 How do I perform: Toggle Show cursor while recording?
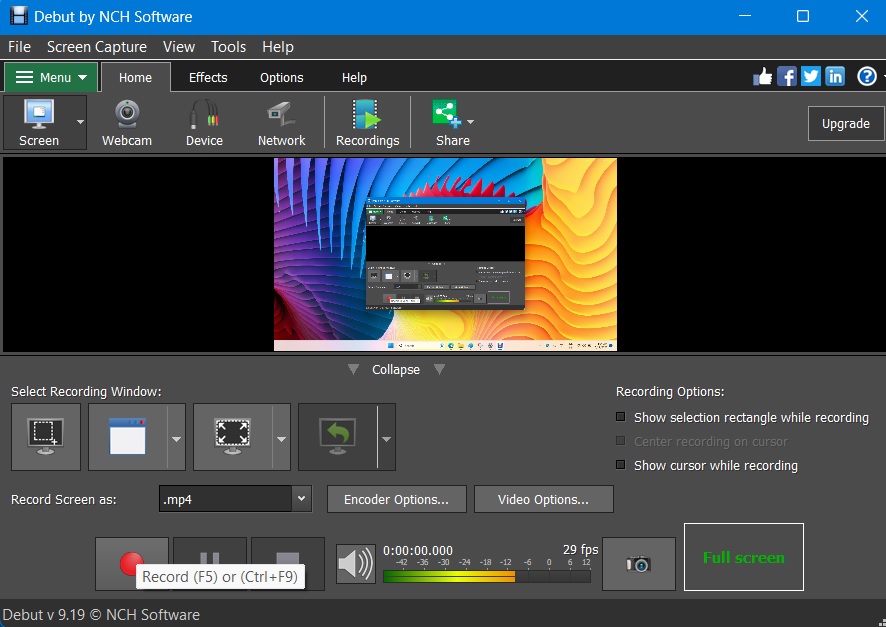click(x=620, y=465)
